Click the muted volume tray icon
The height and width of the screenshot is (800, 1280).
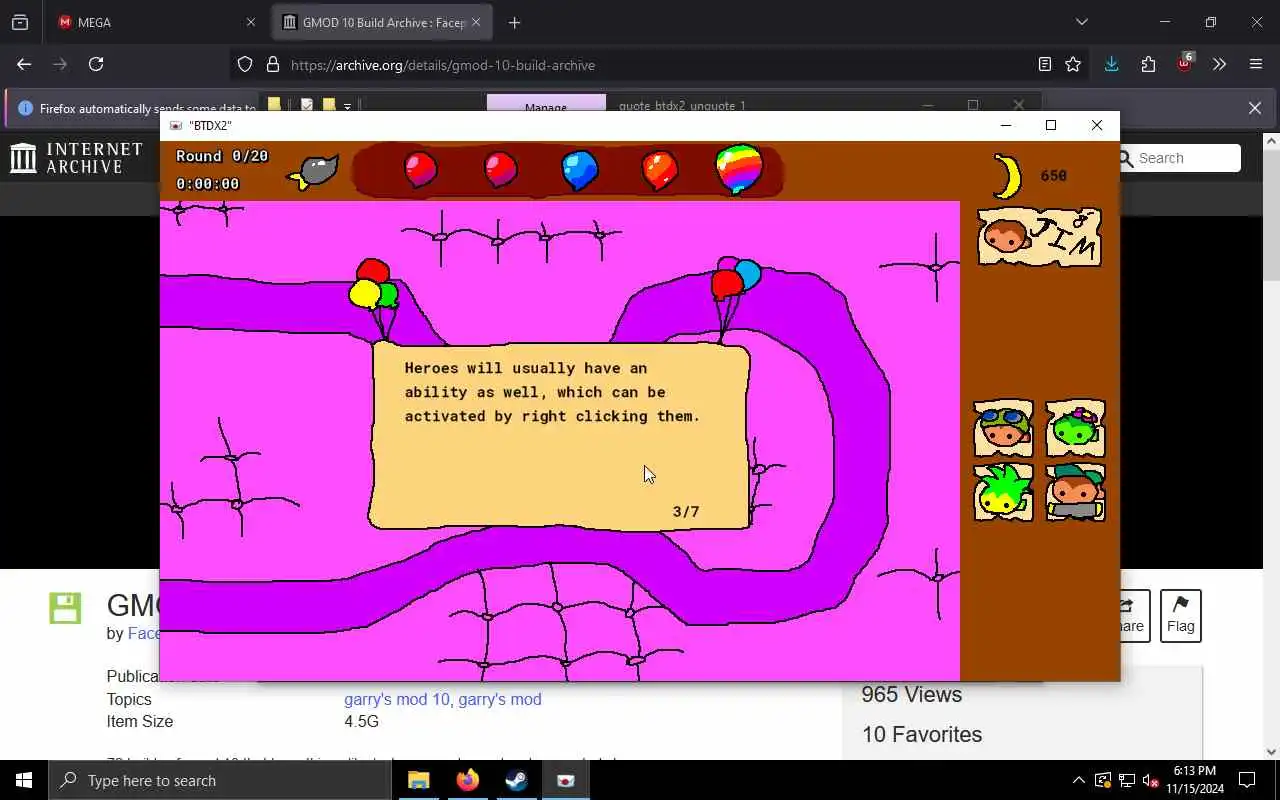pyautogui.click(x=1150, y=780)
